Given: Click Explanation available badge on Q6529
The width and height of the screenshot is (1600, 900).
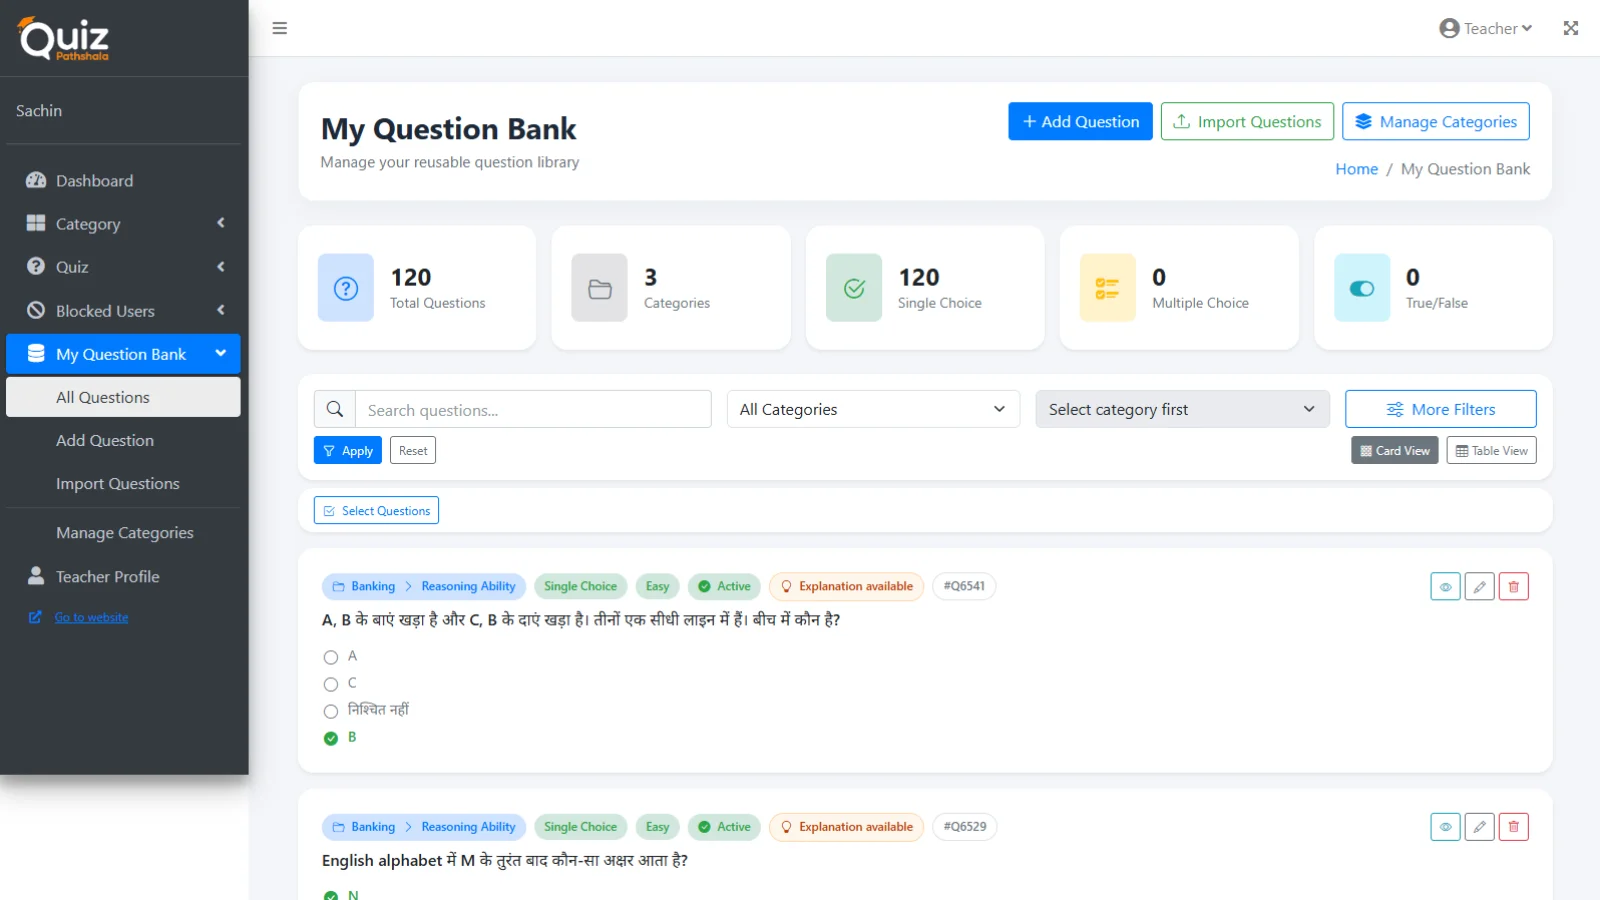Looking at the screenshot, I should (846, 827).
